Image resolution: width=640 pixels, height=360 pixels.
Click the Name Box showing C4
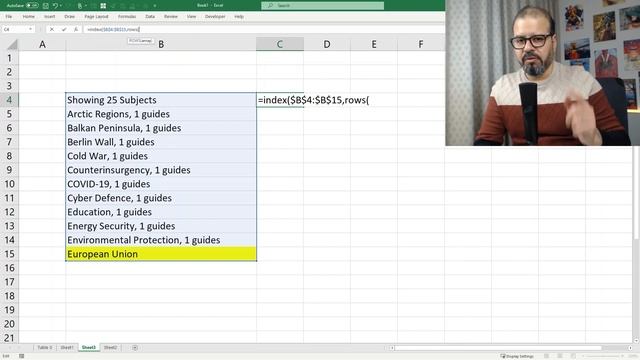[x=15, y=29]
